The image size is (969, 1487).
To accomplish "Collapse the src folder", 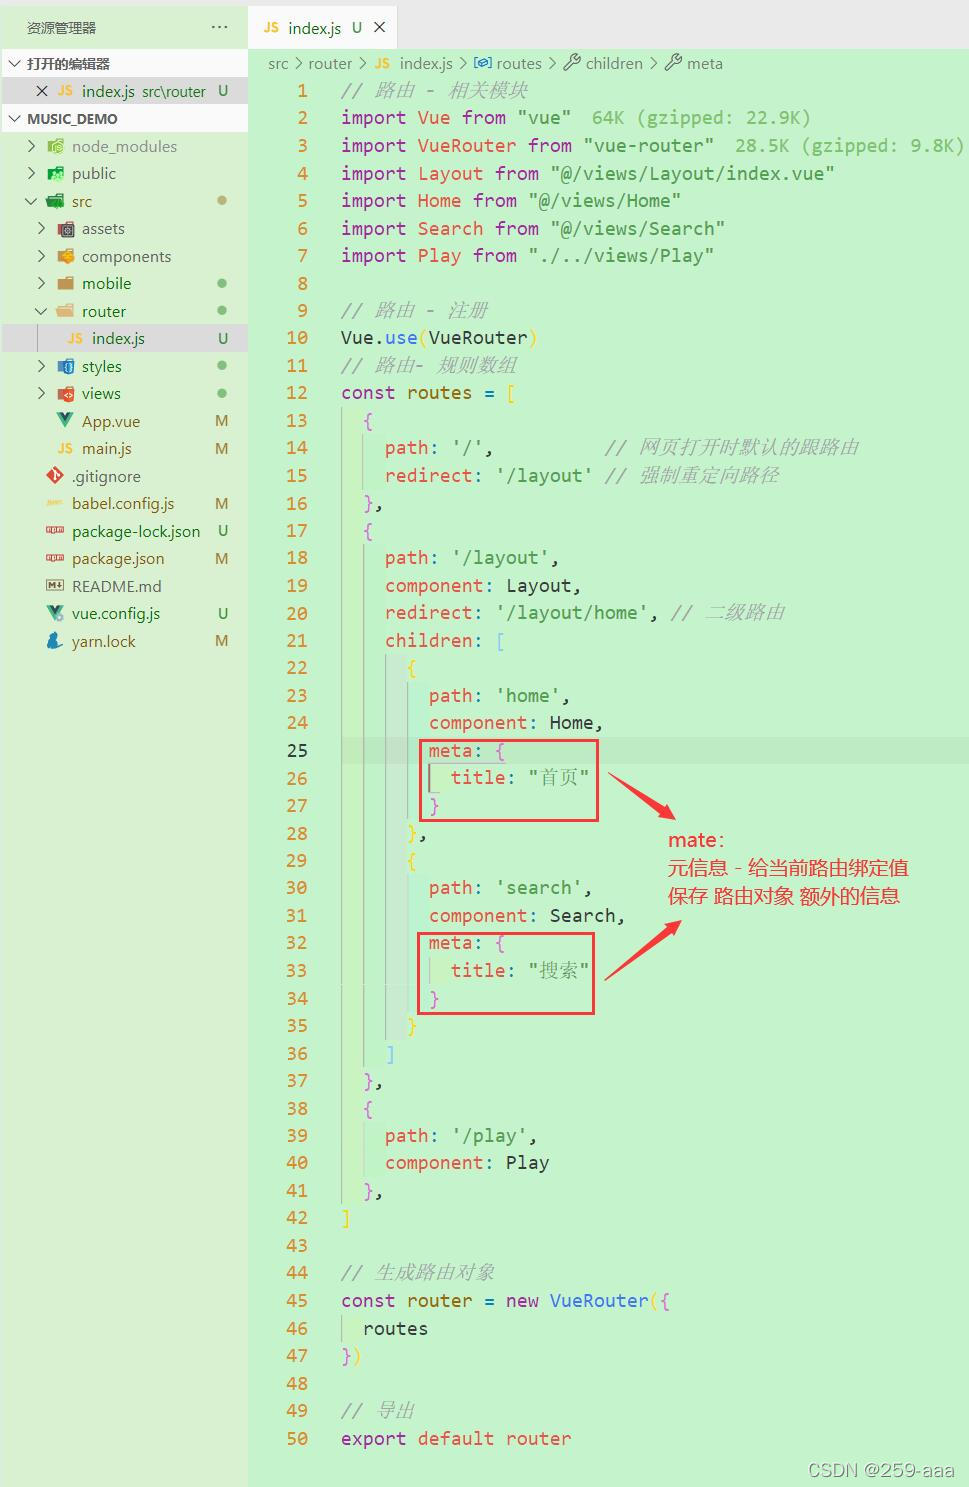I will pyautogui.click(x=32, y=201).
